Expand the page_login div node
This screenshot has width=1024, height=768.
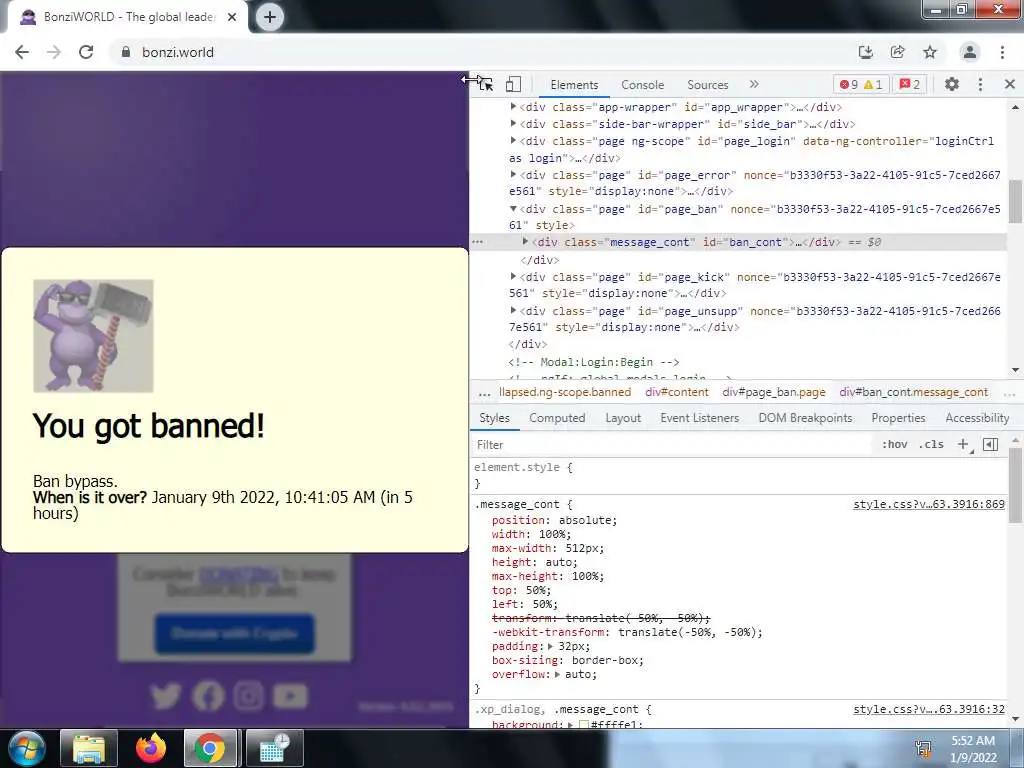(x=513, y=140)
